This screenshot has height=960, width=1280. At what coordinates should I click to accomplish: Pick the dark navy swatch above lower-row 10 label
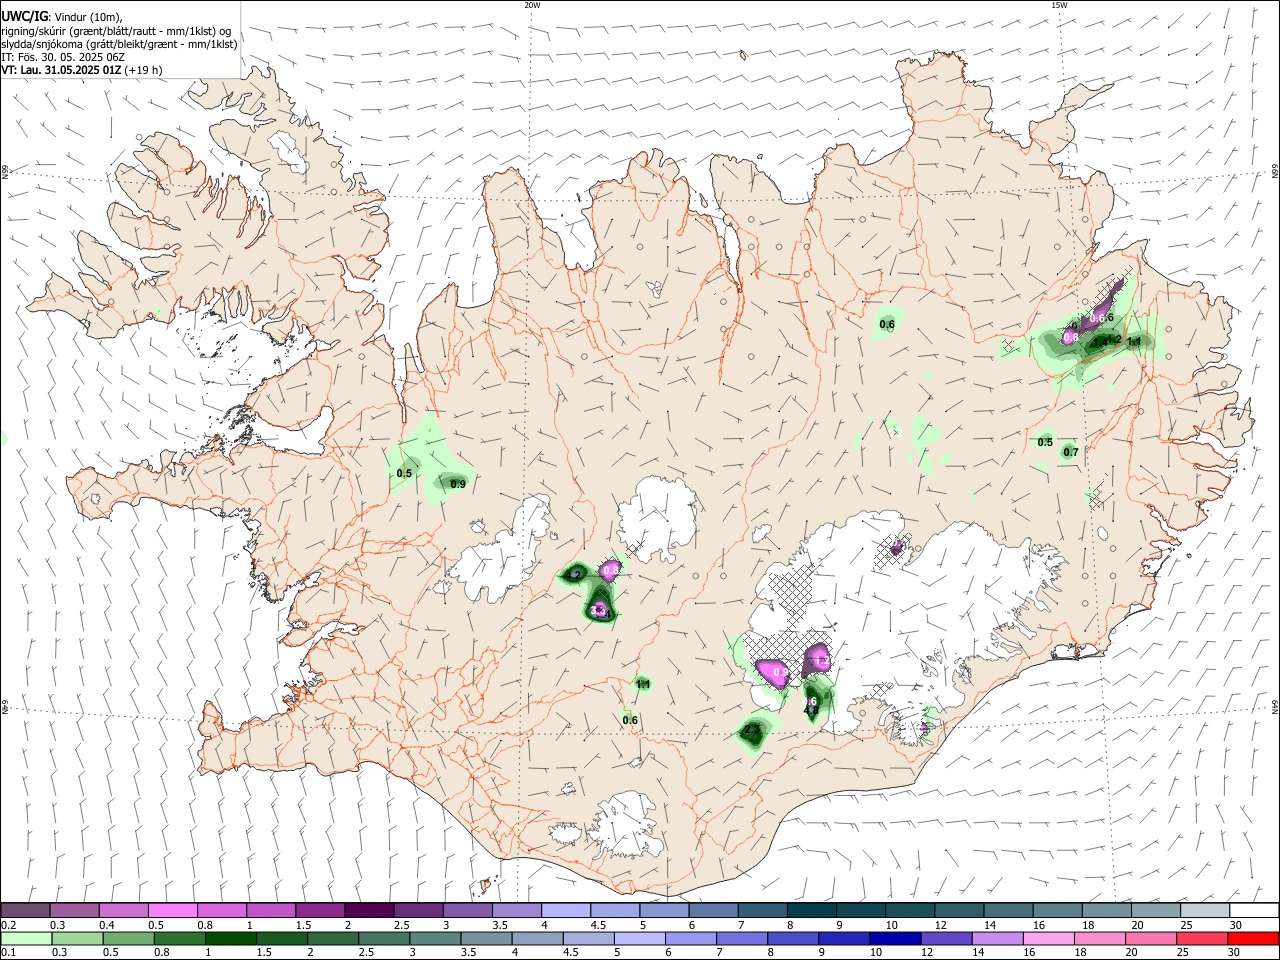(x=893, y=938)
